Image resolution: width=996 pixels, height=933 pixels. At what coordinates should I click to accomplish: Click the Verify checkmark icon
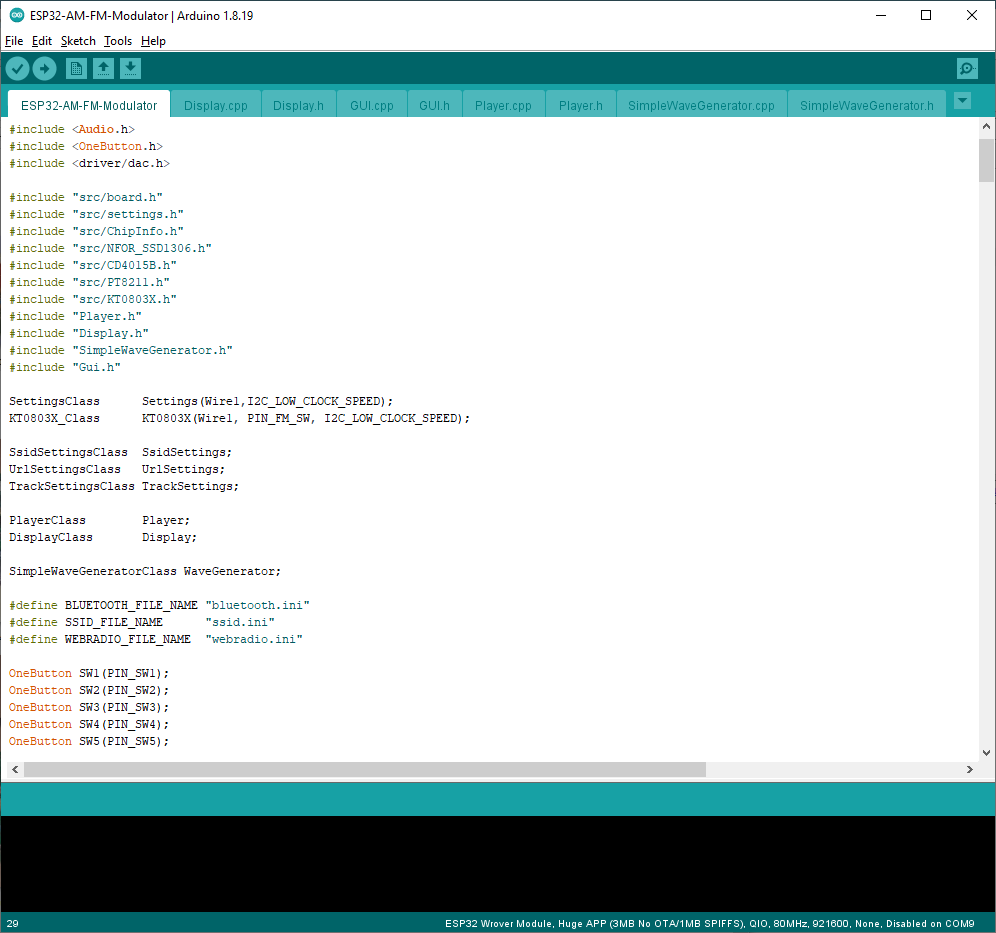(18, 69)
